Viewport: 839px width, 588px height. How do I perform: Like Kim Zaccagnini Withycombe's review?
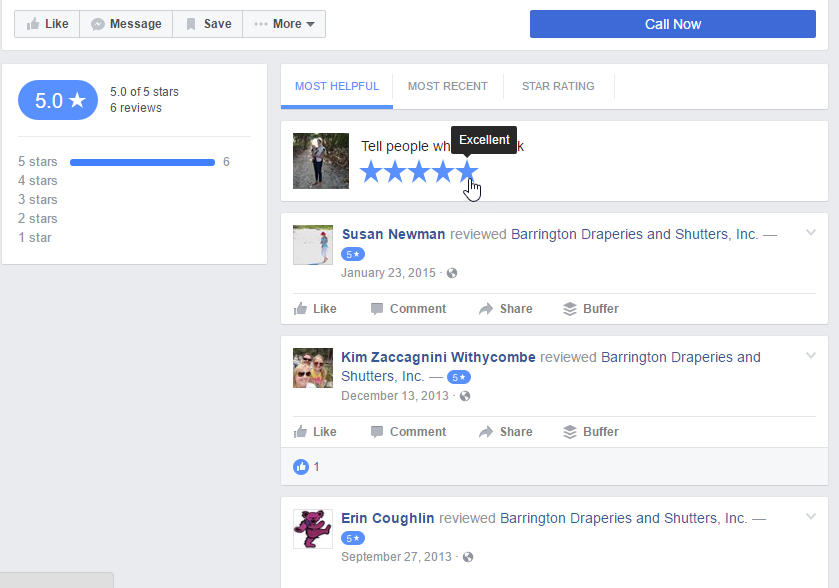315,431
